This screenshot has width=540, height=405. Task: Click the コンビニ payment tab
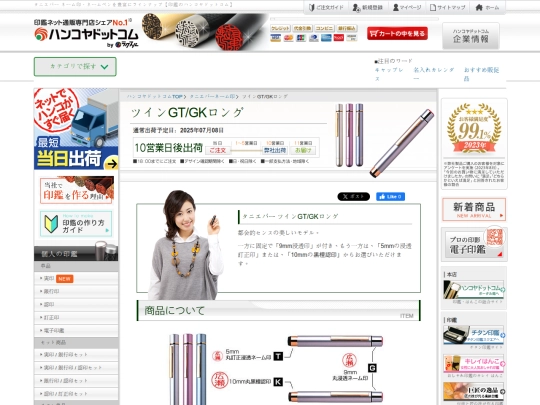pyautogui.click(x=324, y=28)
